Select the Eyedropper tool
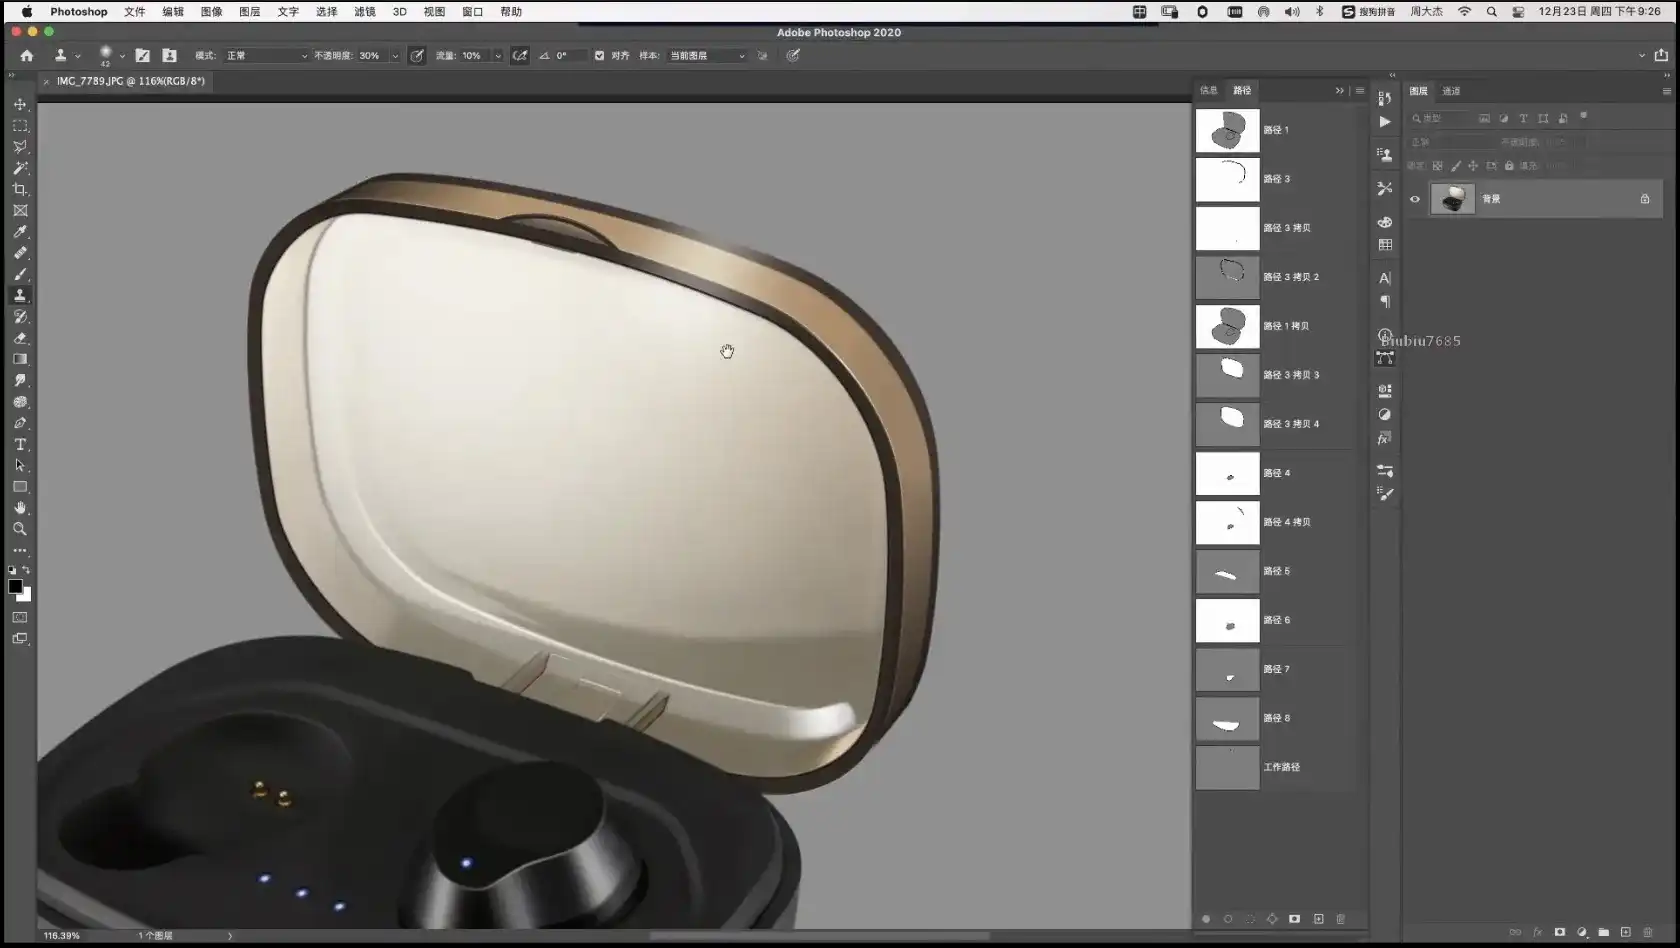 (x=20, y=232)
